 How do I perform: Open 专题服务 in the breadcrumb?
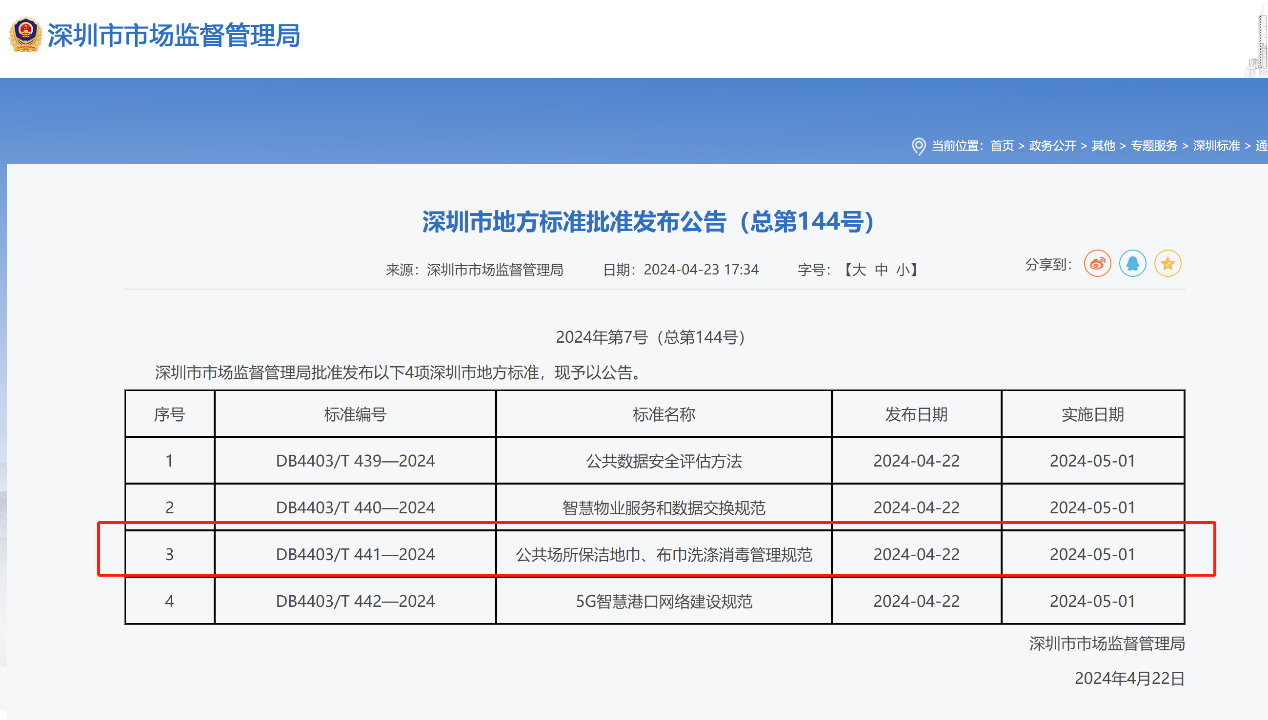tap(1154, 146)
